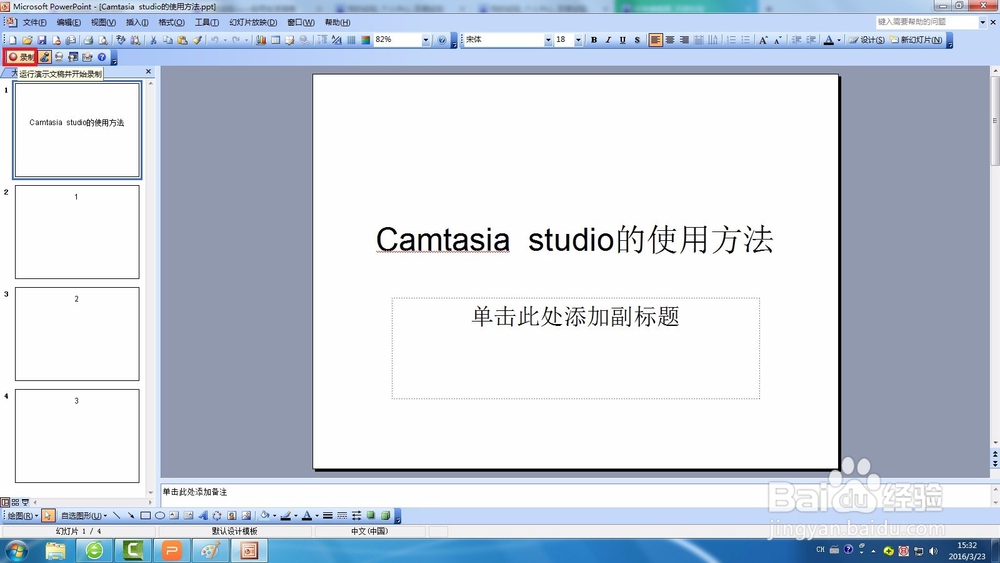Open Camtasia from Windows taskbar
The height and width of the screenshot is (563, 1000).
[x=133, y=551]
